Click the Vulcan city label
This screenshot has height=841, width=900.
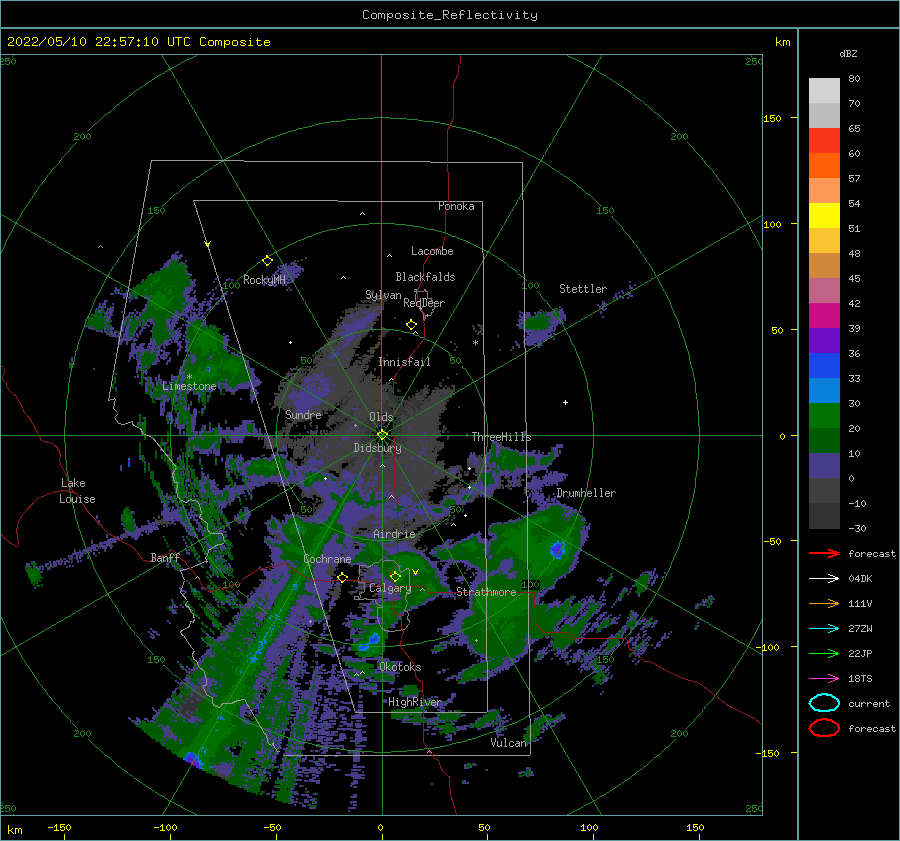(x=508, y=743)
